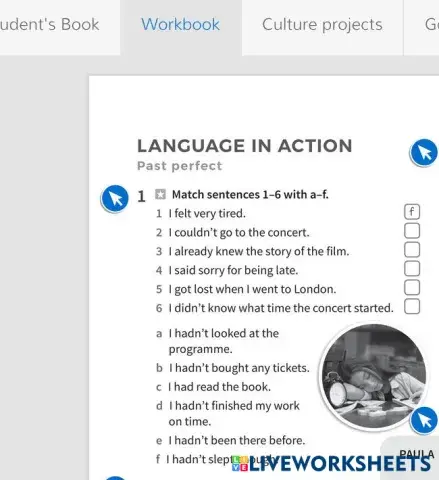Viewport: 439px width, 480px height.
Task: Click the answer box for 'I said sorry for being late'
Action: (x=412, y=268)
